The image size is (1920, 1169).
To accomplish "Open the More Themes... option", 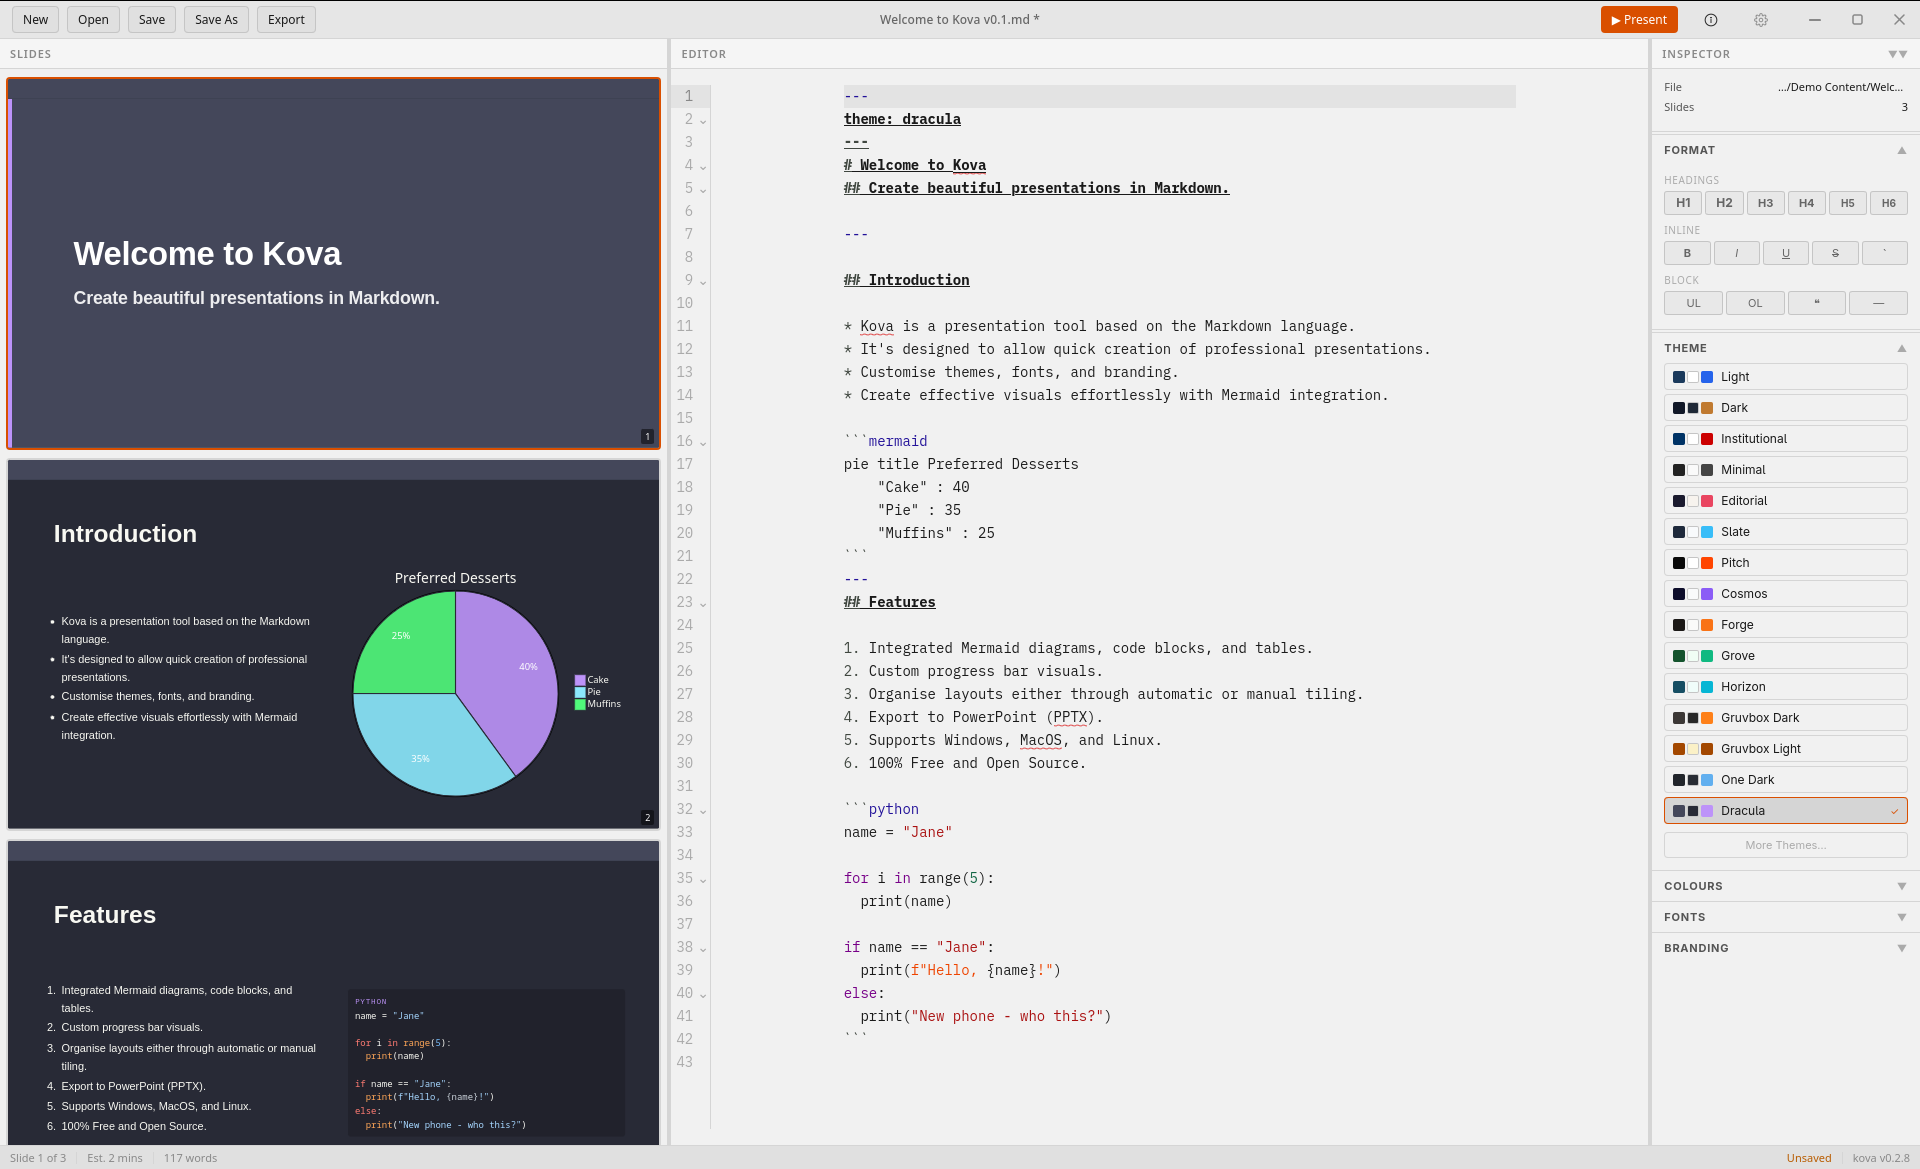I will click(1785, 845).
